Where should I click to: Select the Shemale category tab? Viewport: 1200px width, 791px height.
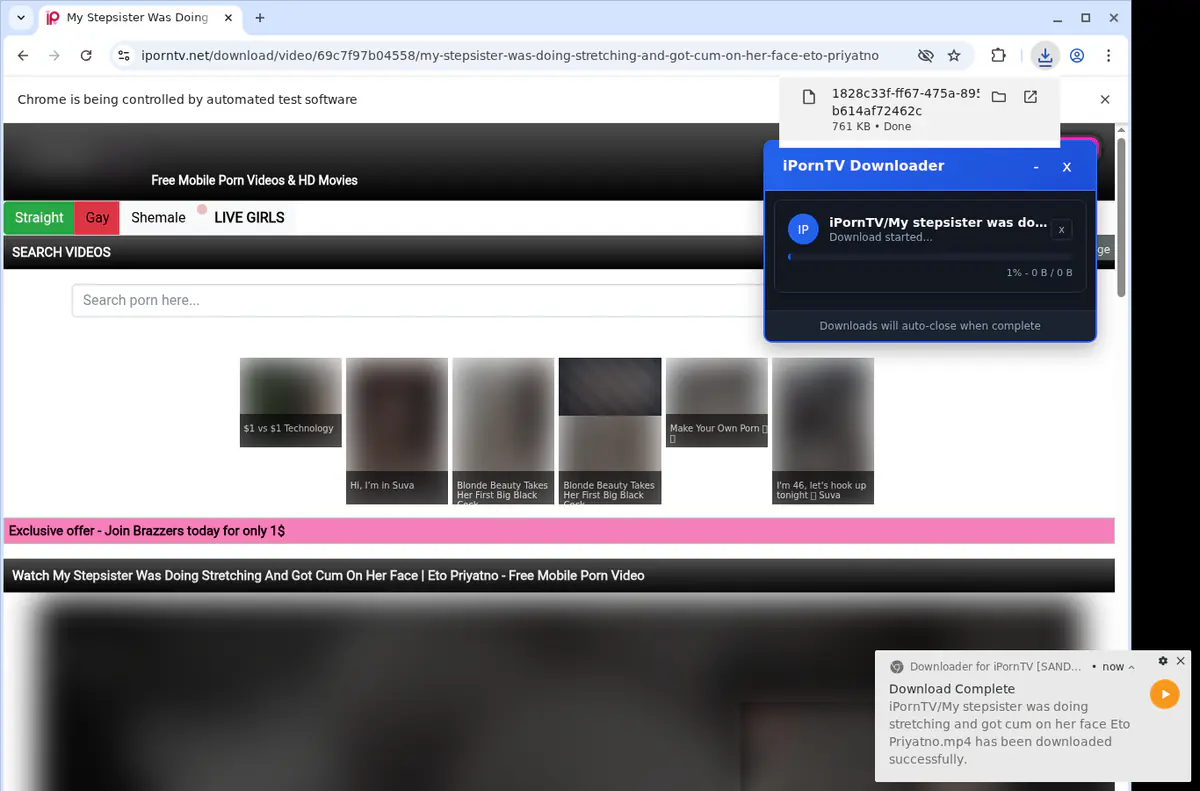click(x=158, y=218)
